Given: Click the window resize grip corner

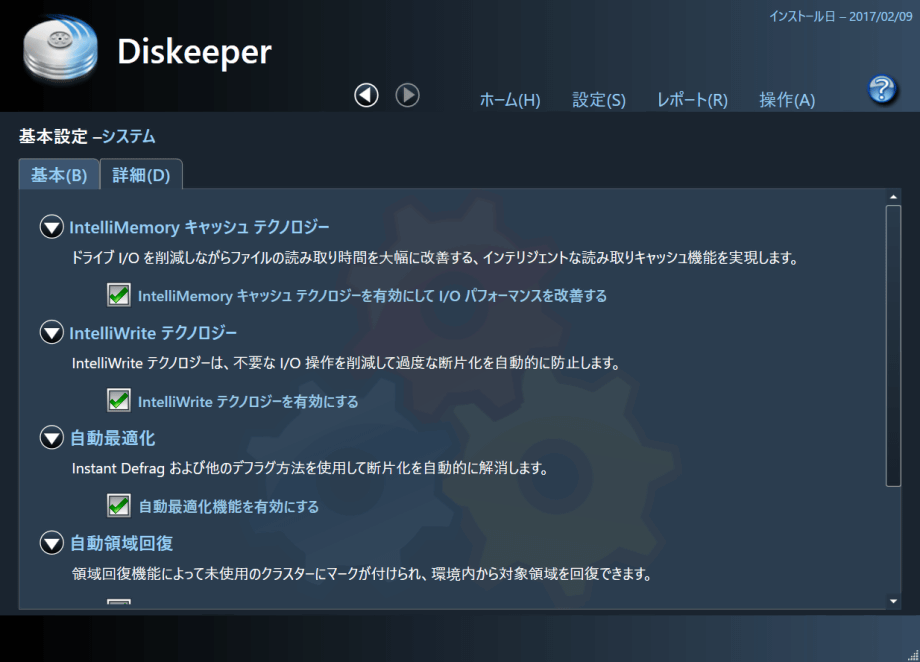Looking at the screenshot, I should (913, 655).
